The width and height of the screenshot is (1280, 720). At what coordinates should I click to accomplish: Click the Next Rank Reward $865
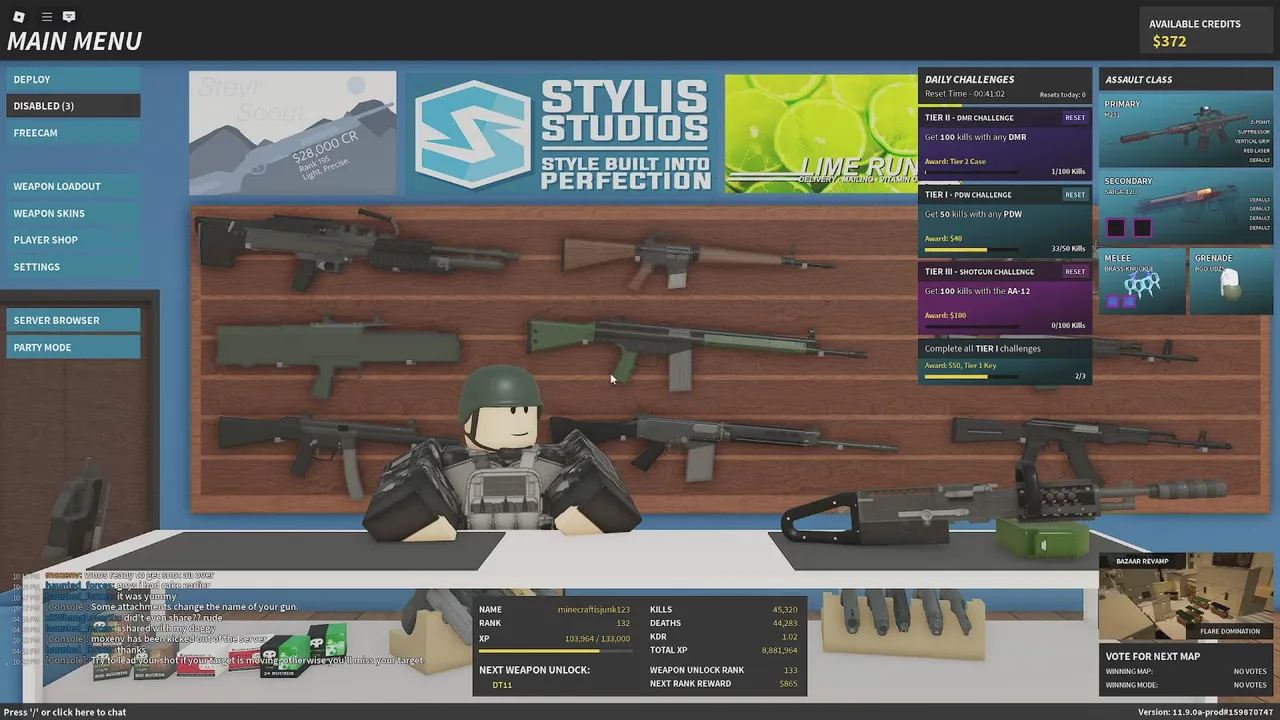(788, 684)
